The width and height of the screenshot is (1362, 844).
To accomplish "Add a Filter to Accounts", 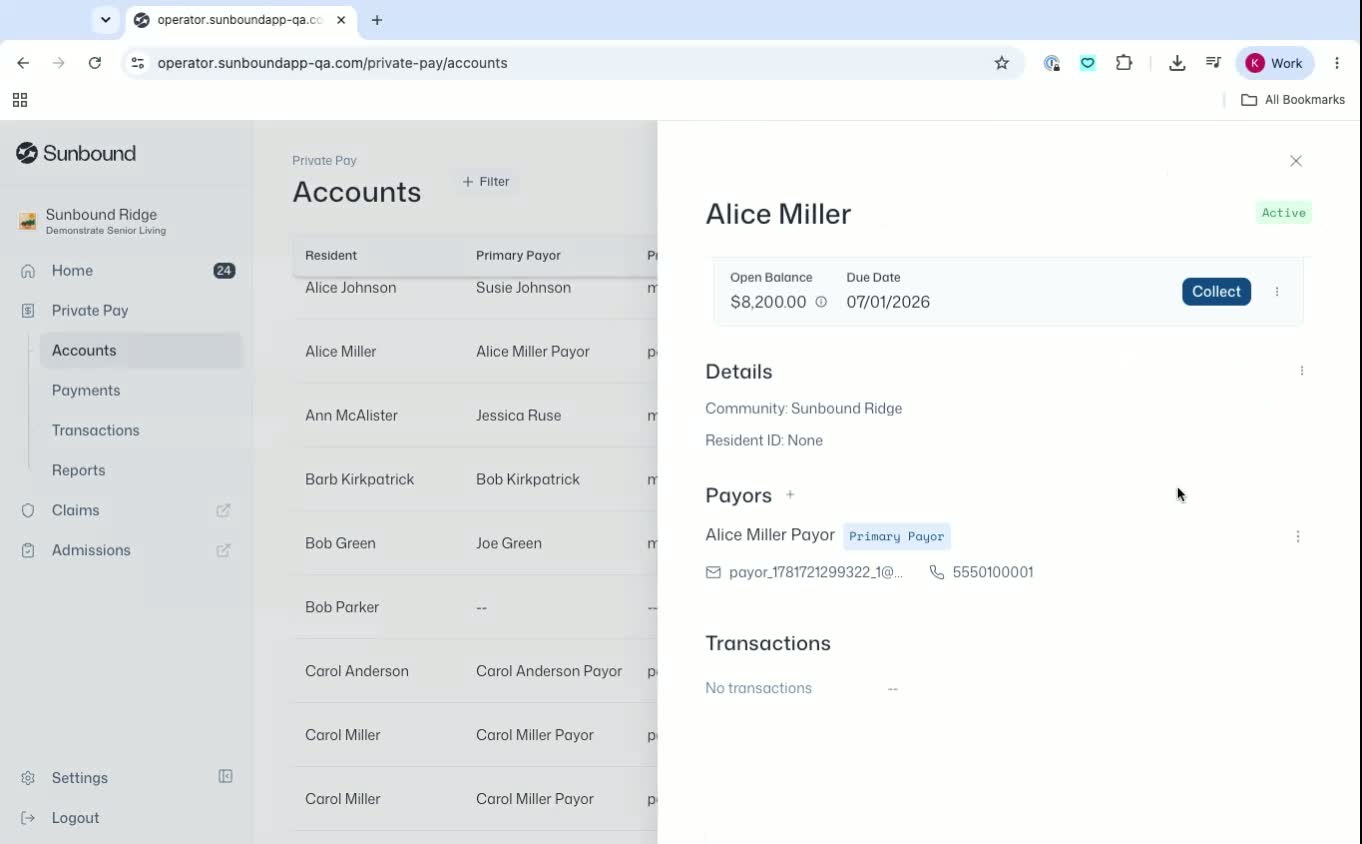I will pos(486,182).
